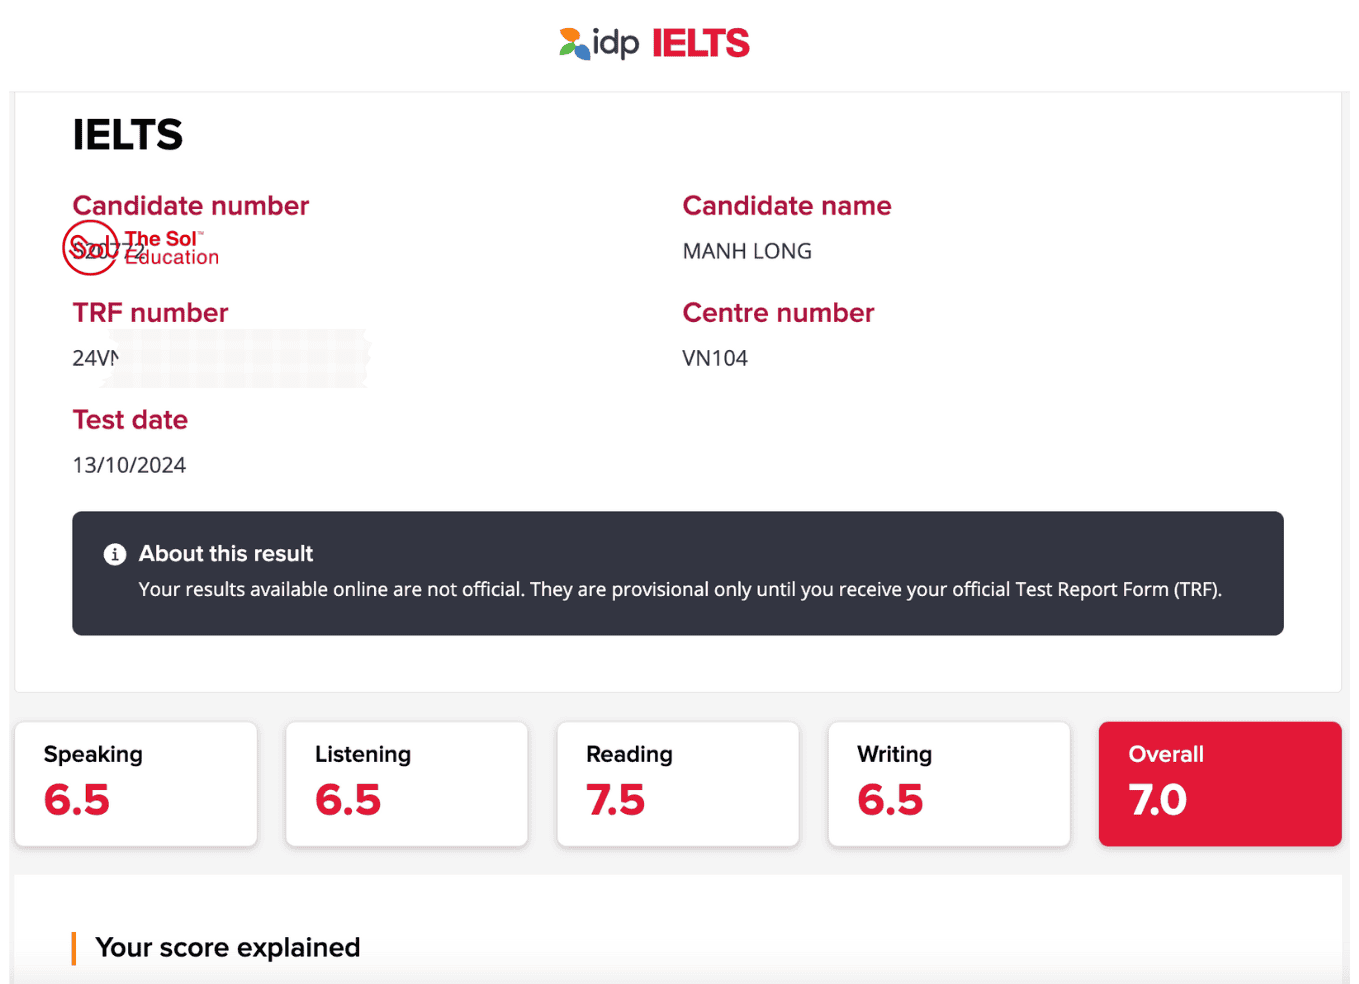Select the Reading 7.5 score card

coord(678,784)
